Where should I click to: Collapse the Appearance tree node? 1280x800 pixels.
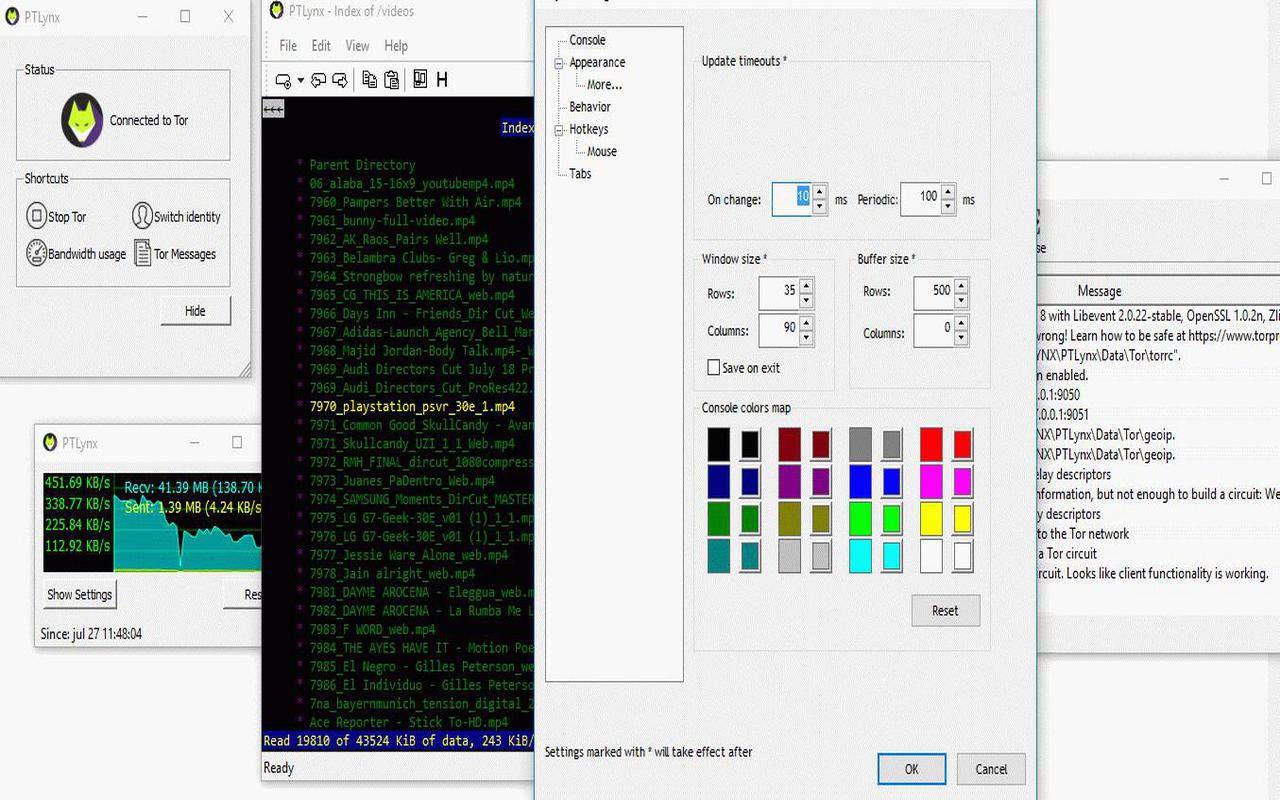[559, 62]
